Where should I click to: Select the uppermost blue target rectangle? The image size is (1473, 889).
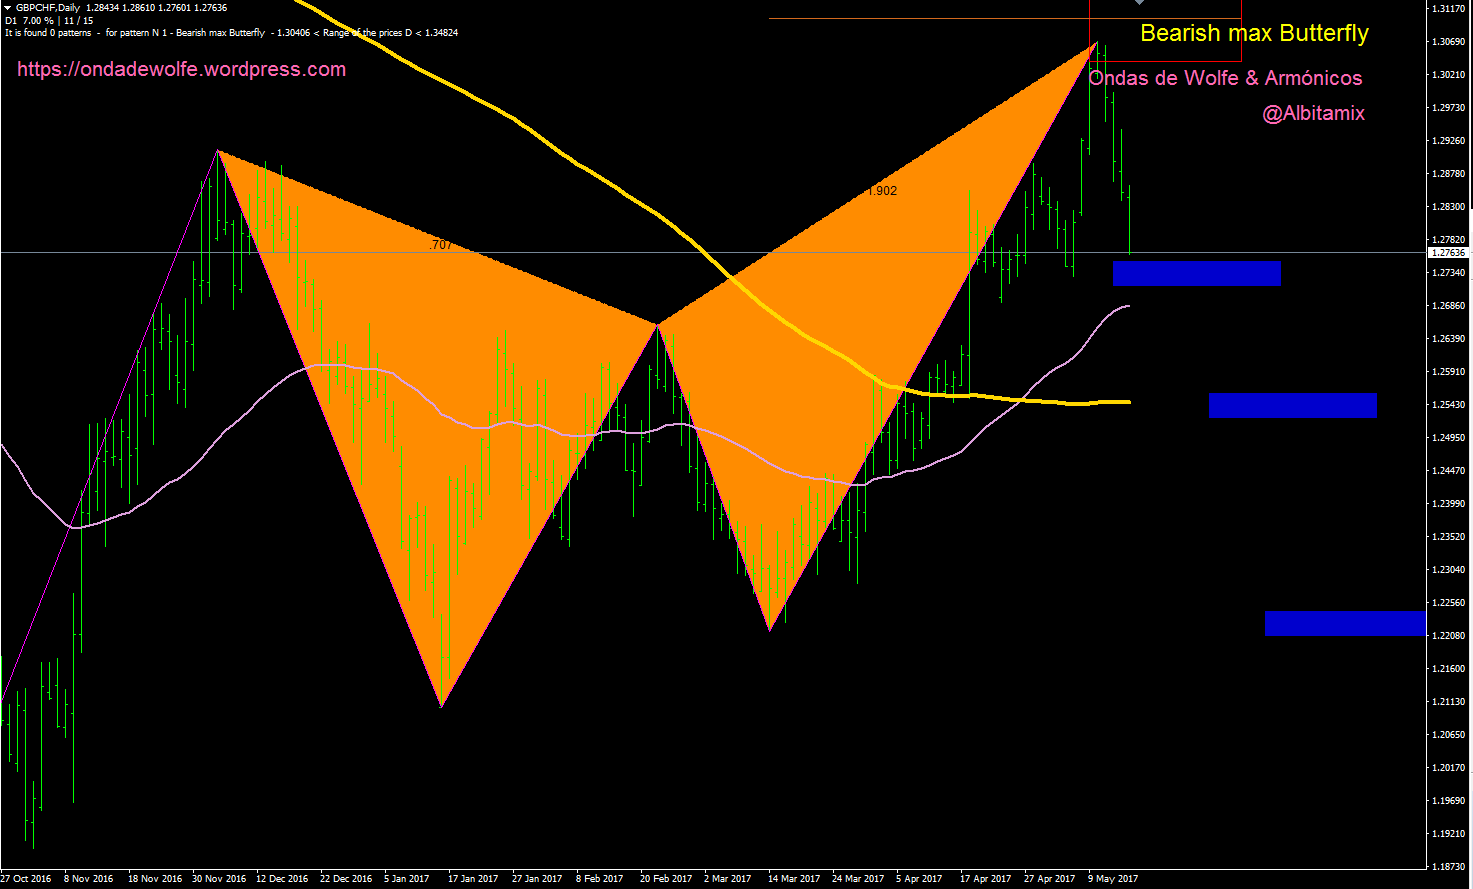coord(1196,273)
